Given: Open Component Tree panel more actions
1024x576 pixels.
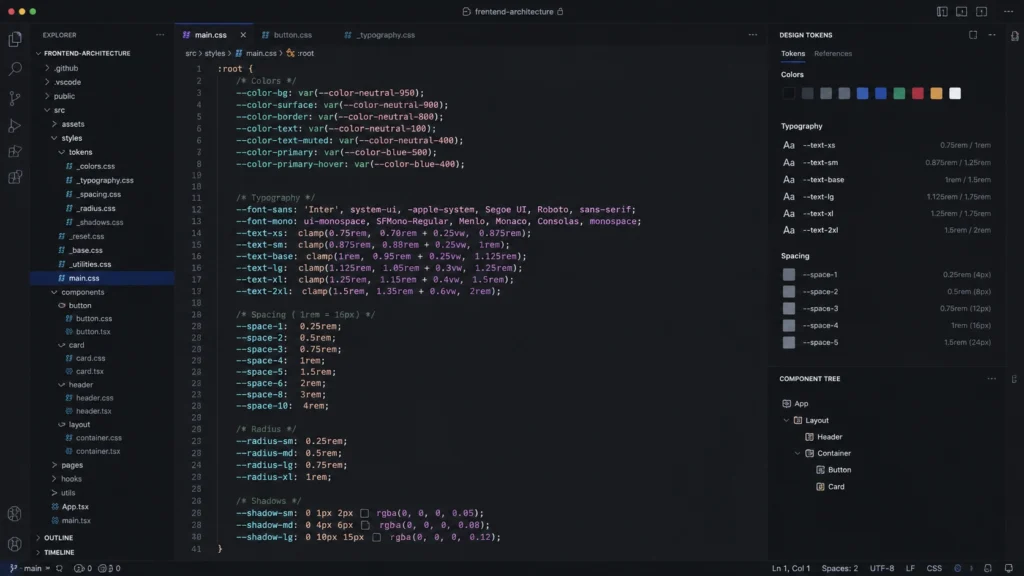Looking at the screenshot, I should click(991, 378).
